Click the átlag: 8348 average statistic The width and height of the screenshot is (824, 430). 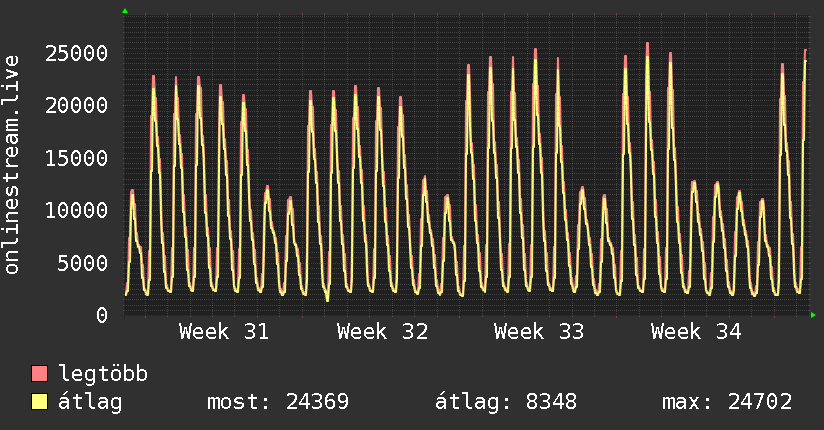506,402
